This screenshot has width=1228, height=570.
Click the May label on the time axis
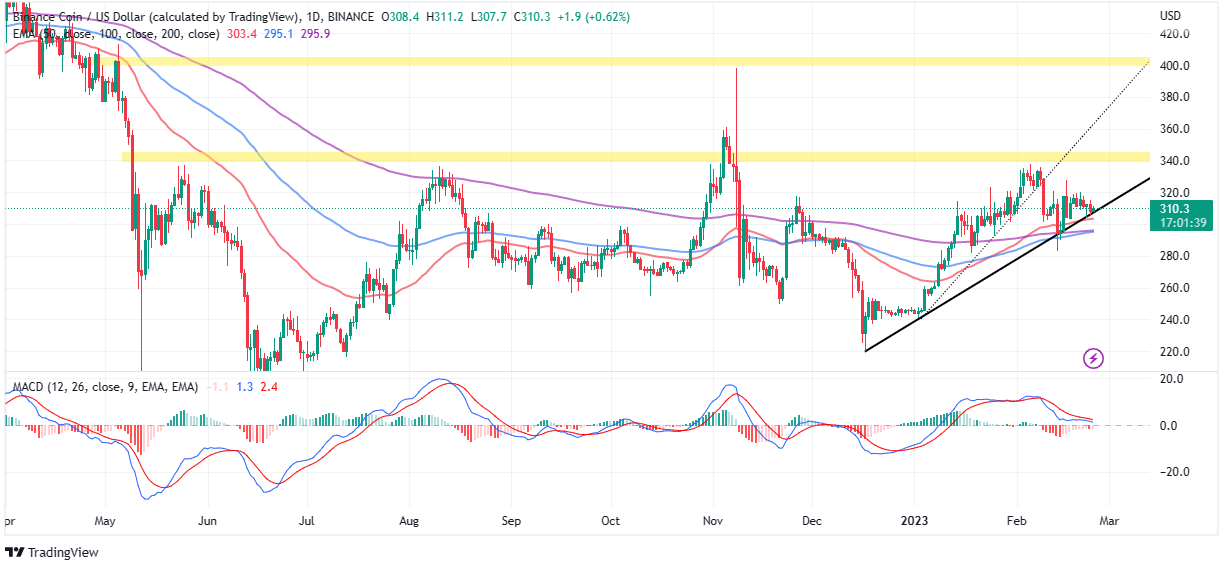point(106,521)
